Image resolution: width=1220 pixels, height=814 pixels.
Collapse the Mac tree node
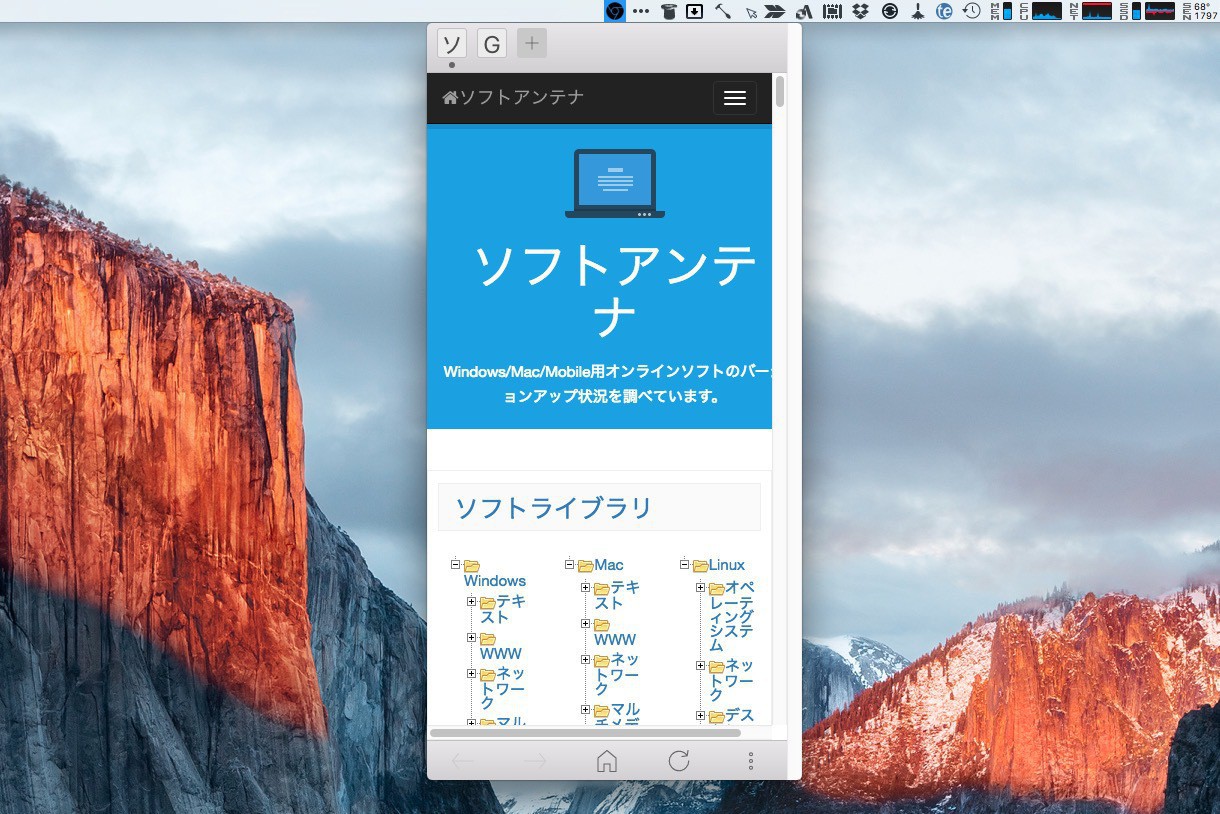pos(570,565)
